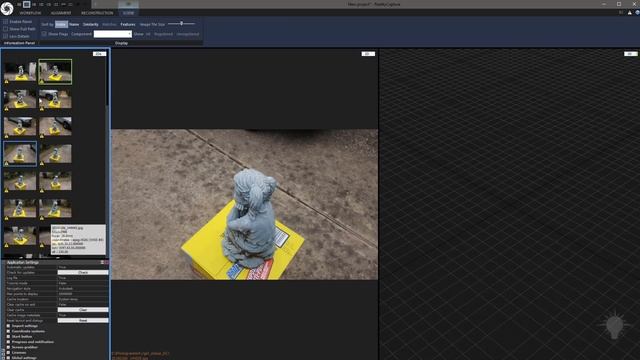
Task: Click the pin icon in Application Settings header
Action: tap(102, 262)
